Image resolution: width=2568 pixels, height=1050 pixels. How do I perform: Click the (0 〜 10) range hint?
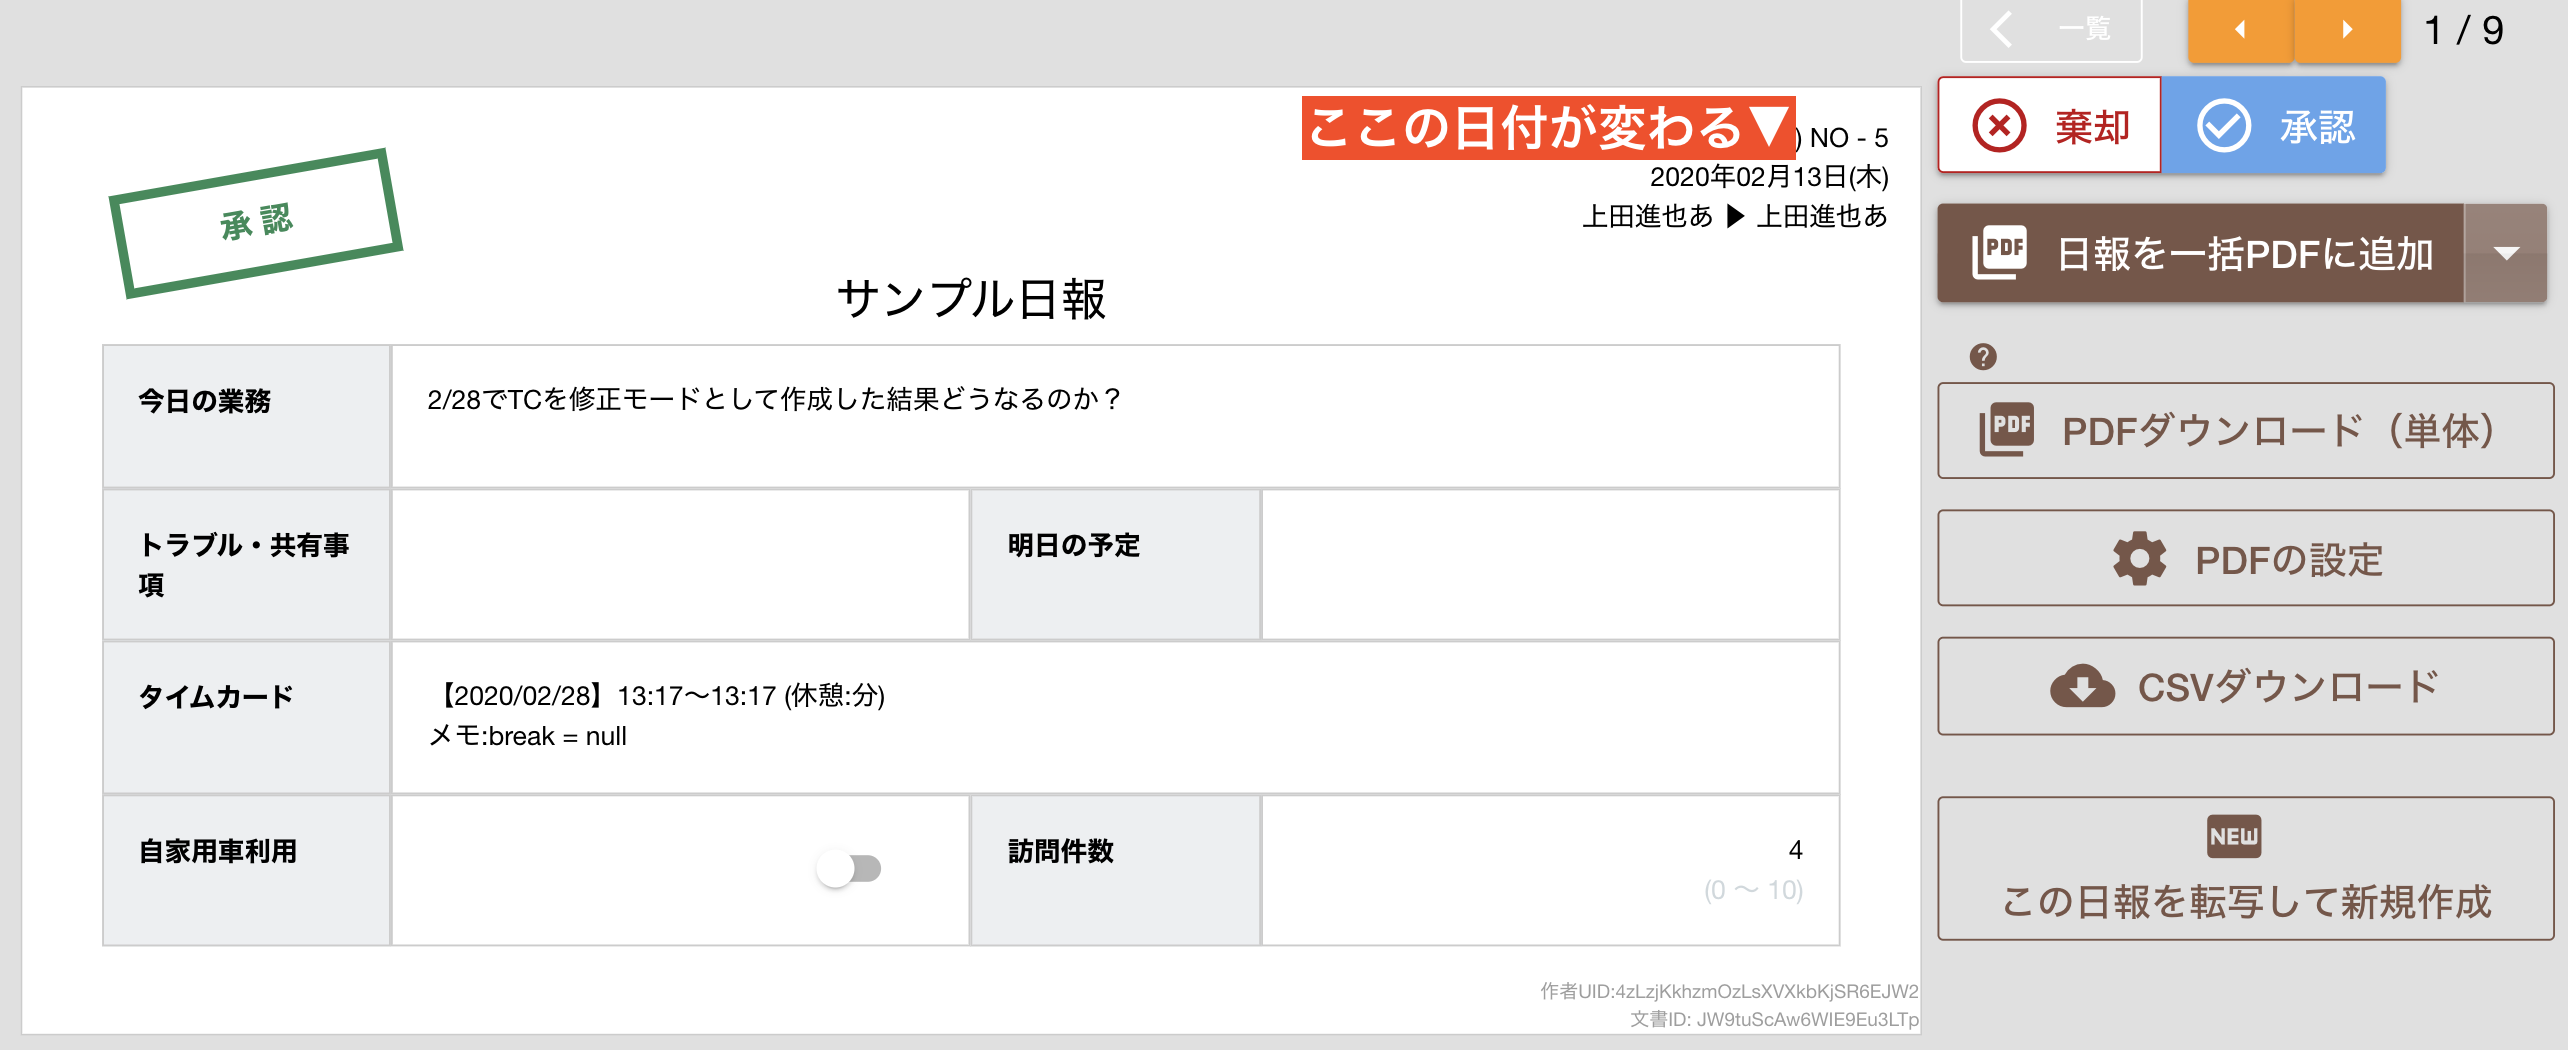pos(1753,890)
